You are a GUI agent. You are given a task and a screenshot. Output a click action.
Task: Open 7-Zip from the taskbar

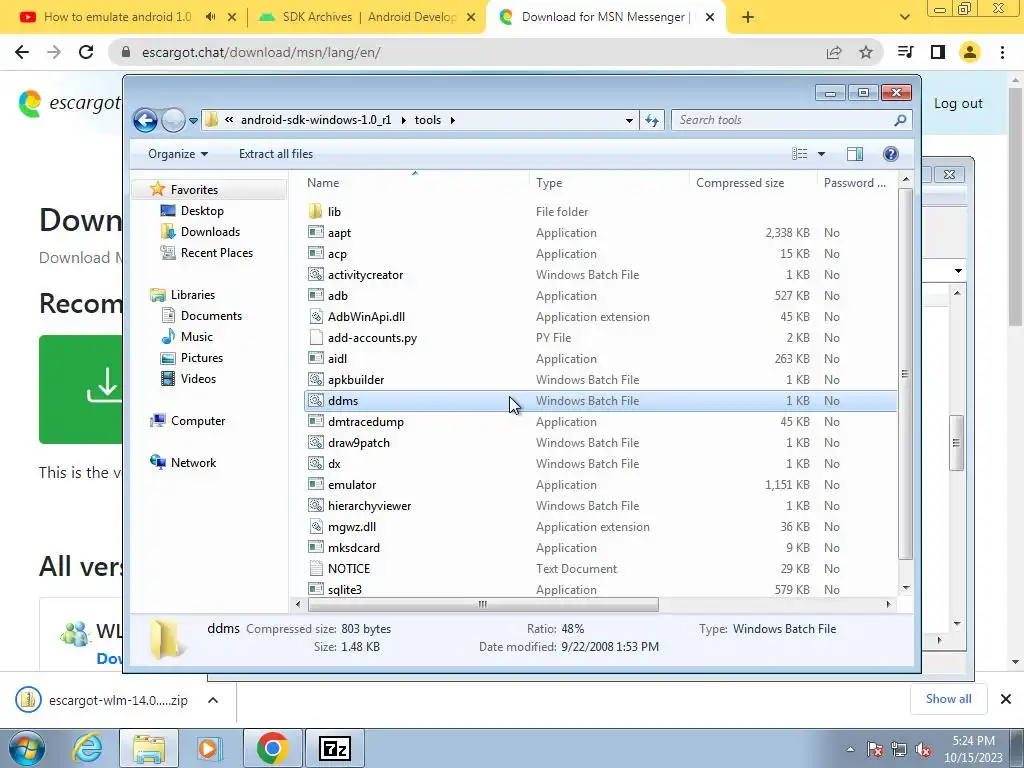(x=334, y=748)
